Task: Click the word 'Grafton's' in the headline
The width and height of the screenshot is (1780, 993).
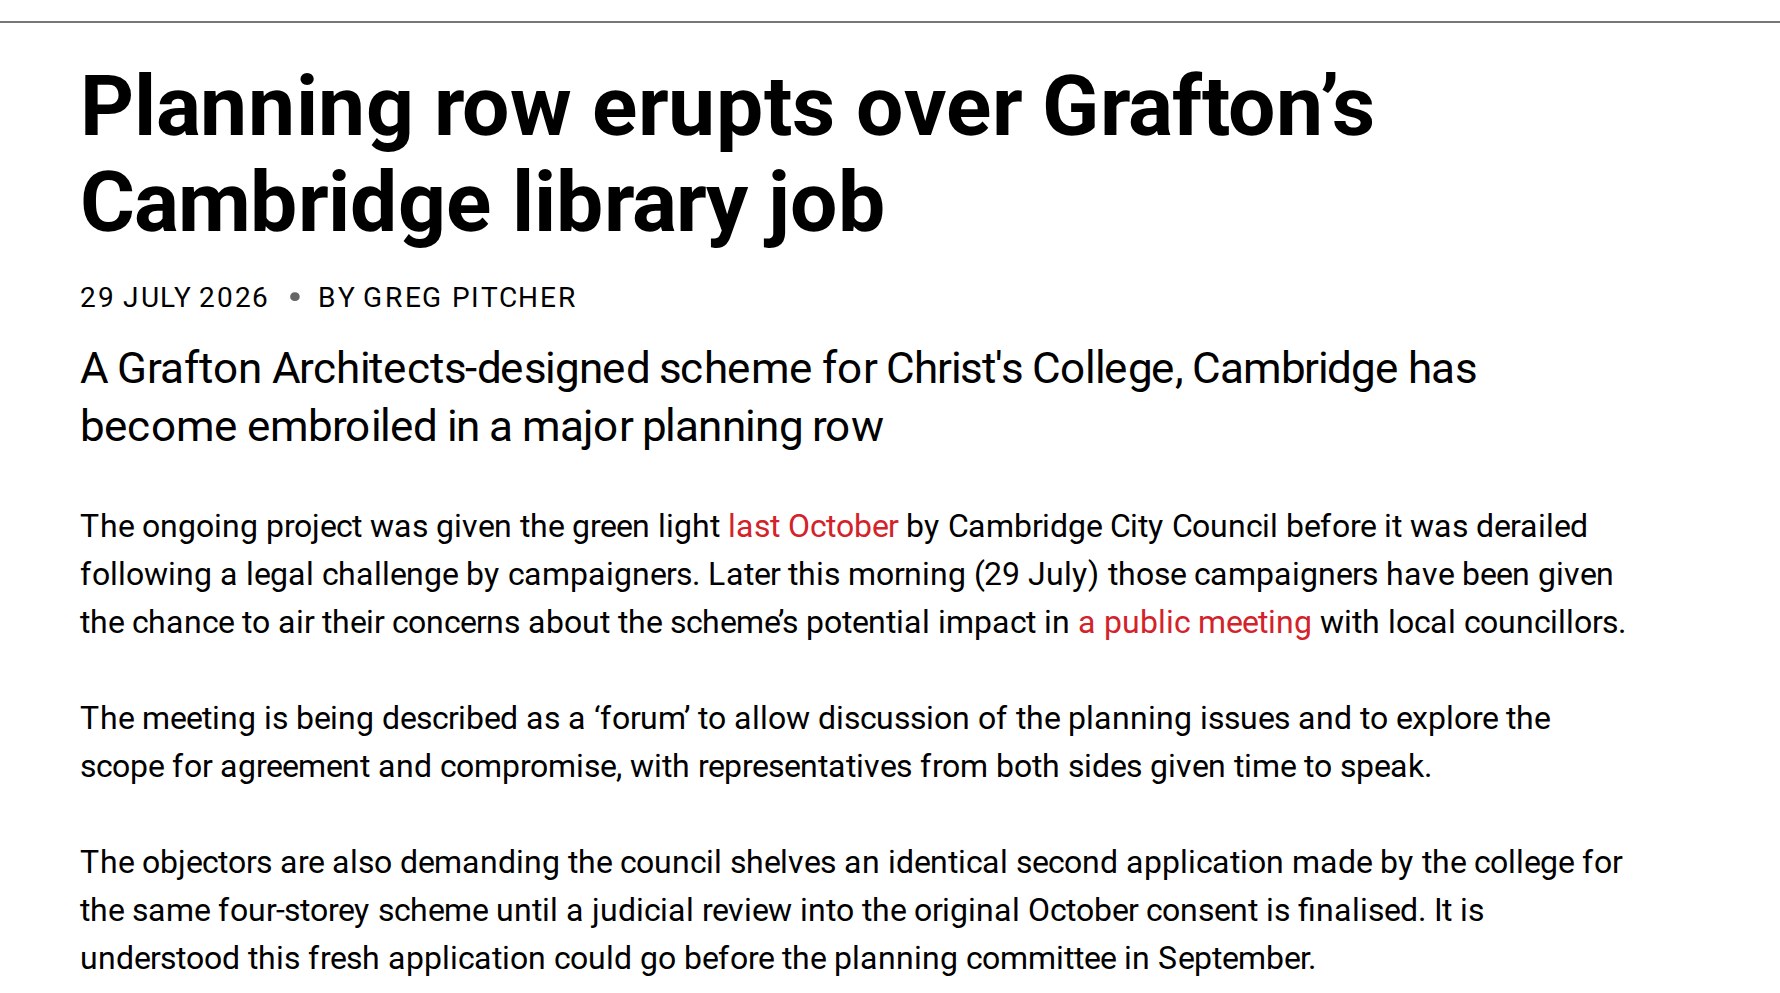Action: 1209,106
